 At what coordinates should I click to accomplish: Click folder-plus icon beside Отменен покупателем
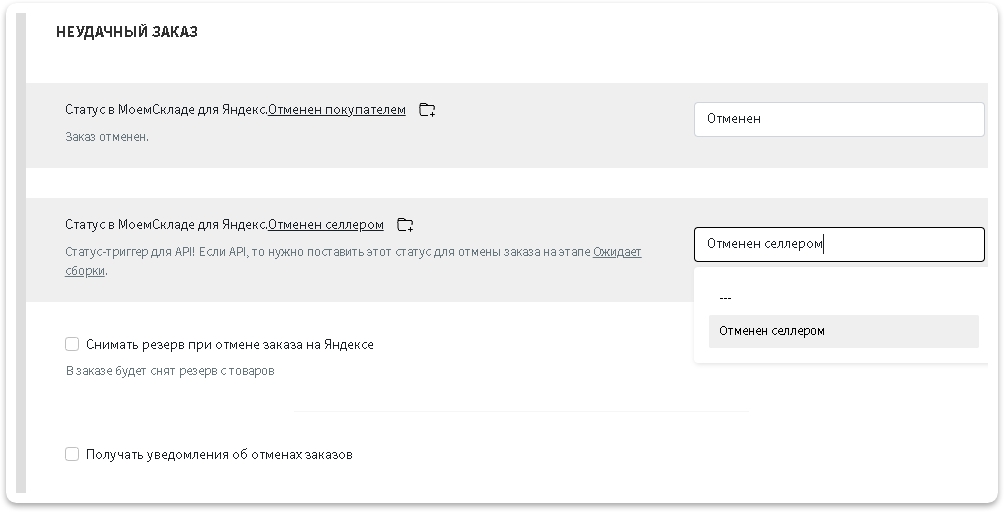[x=427, y=110]
